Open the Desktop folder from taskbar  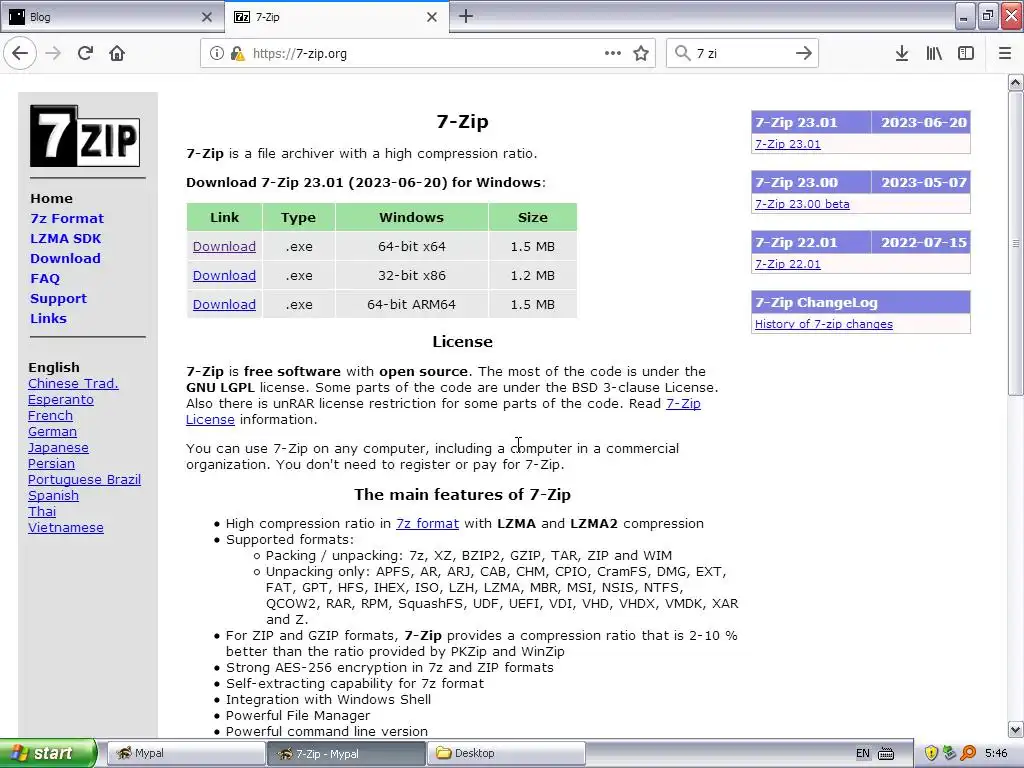coord(506,753)
